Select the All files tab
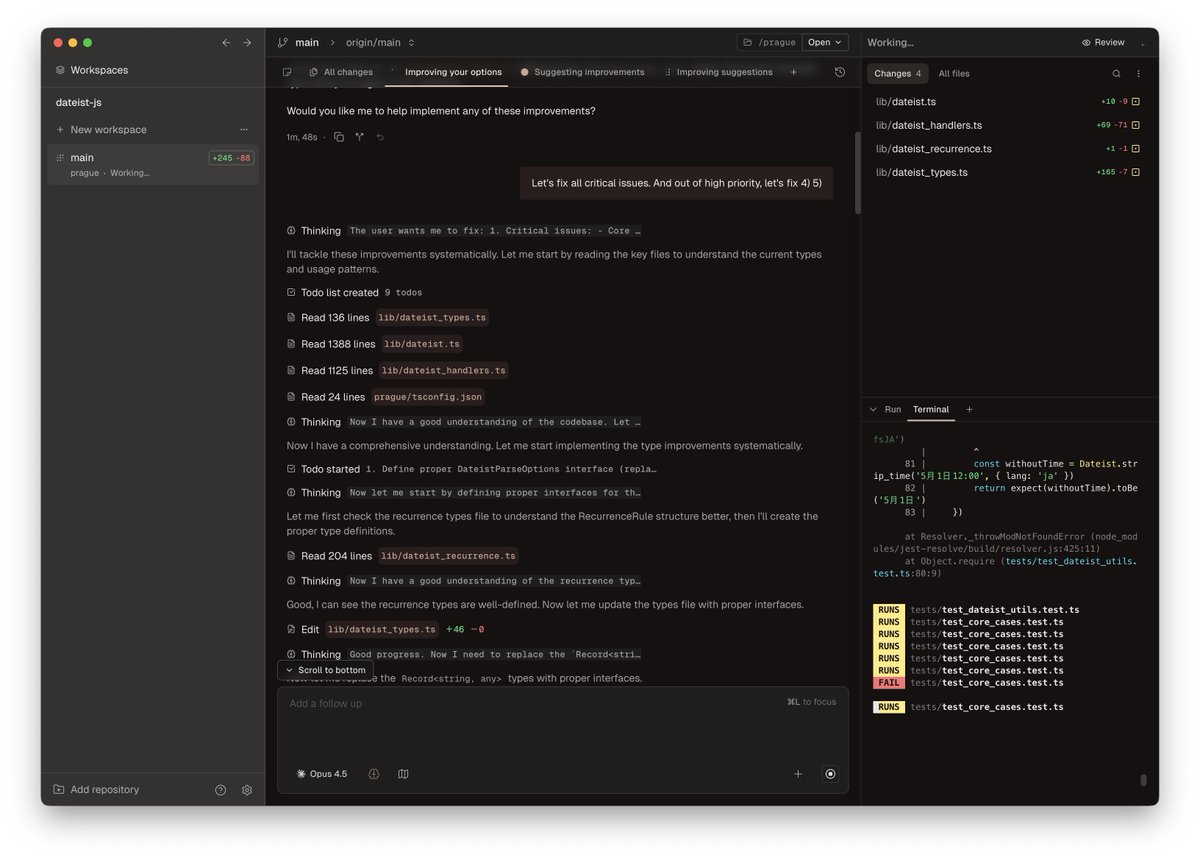This screenshot has width=1200, height=860. click(x=954, y=73)
